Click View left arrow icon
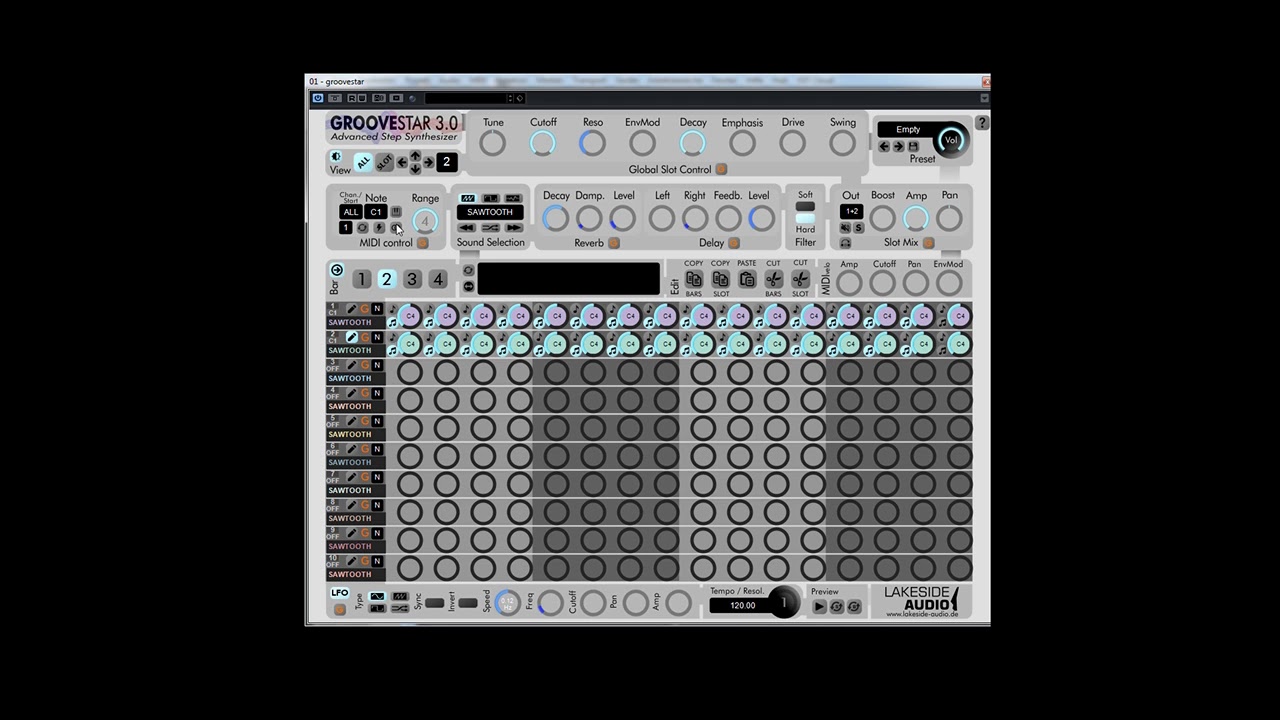1280x720 pixels. [x=402, y=162]
